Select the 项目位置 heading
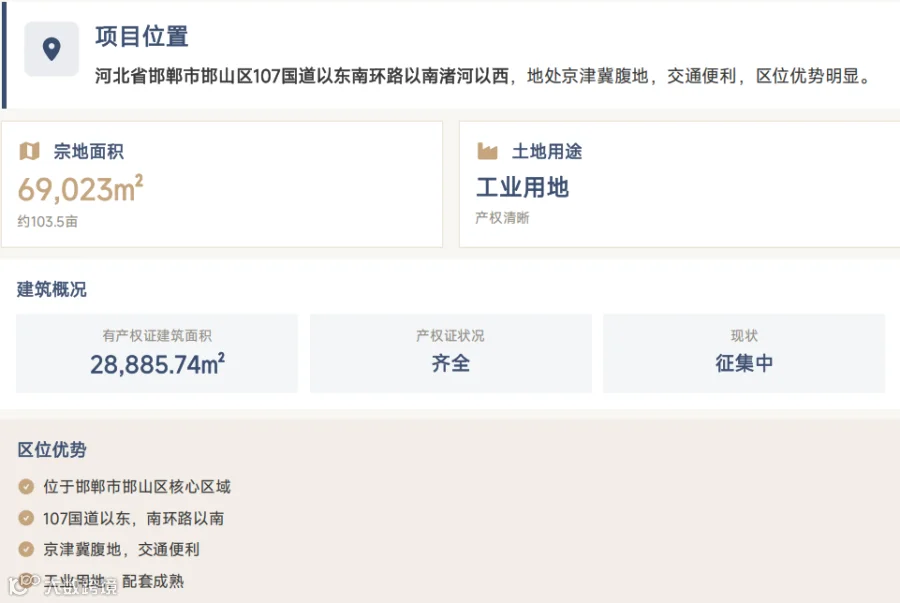The height and width of the screenshot is (603, 900). (142, 36)
